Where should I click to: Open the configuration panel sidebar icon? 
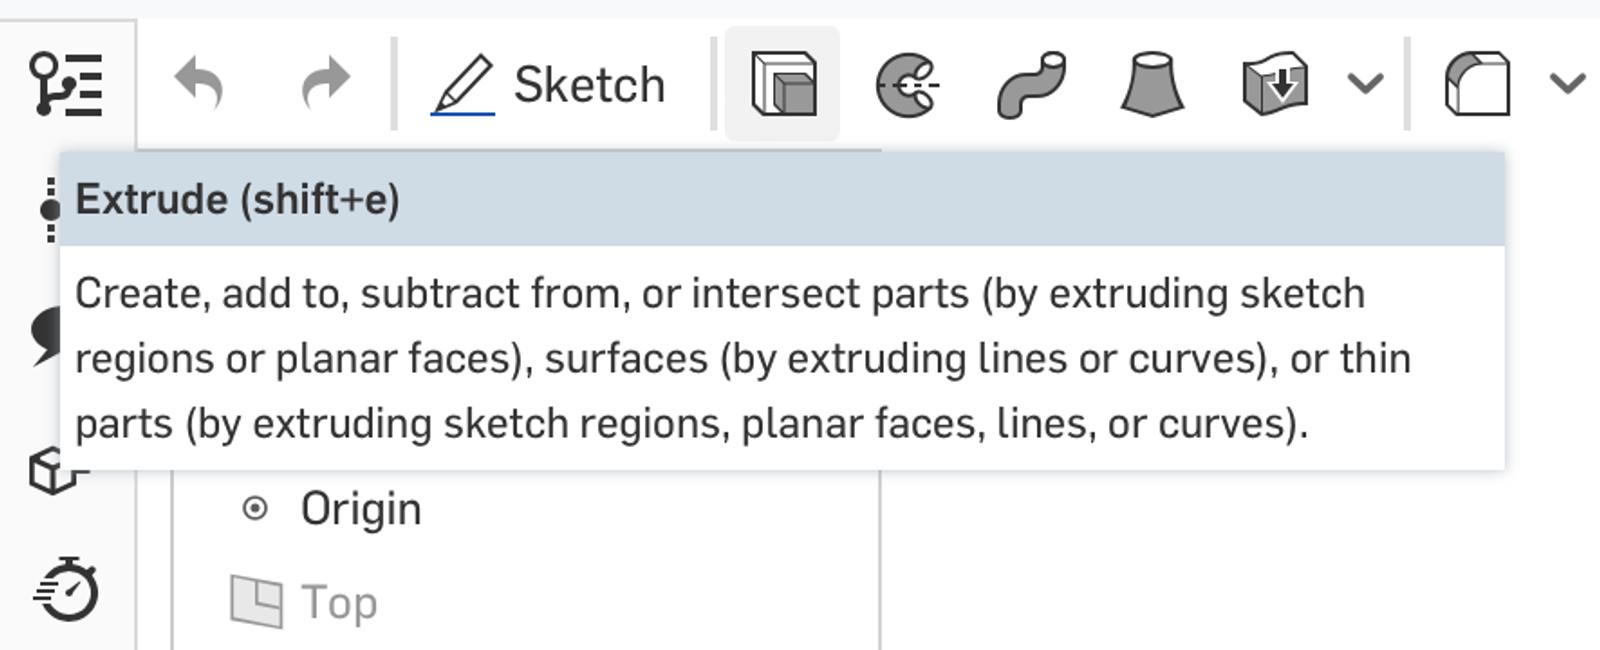pyautogui.click(x=49, y=210)
